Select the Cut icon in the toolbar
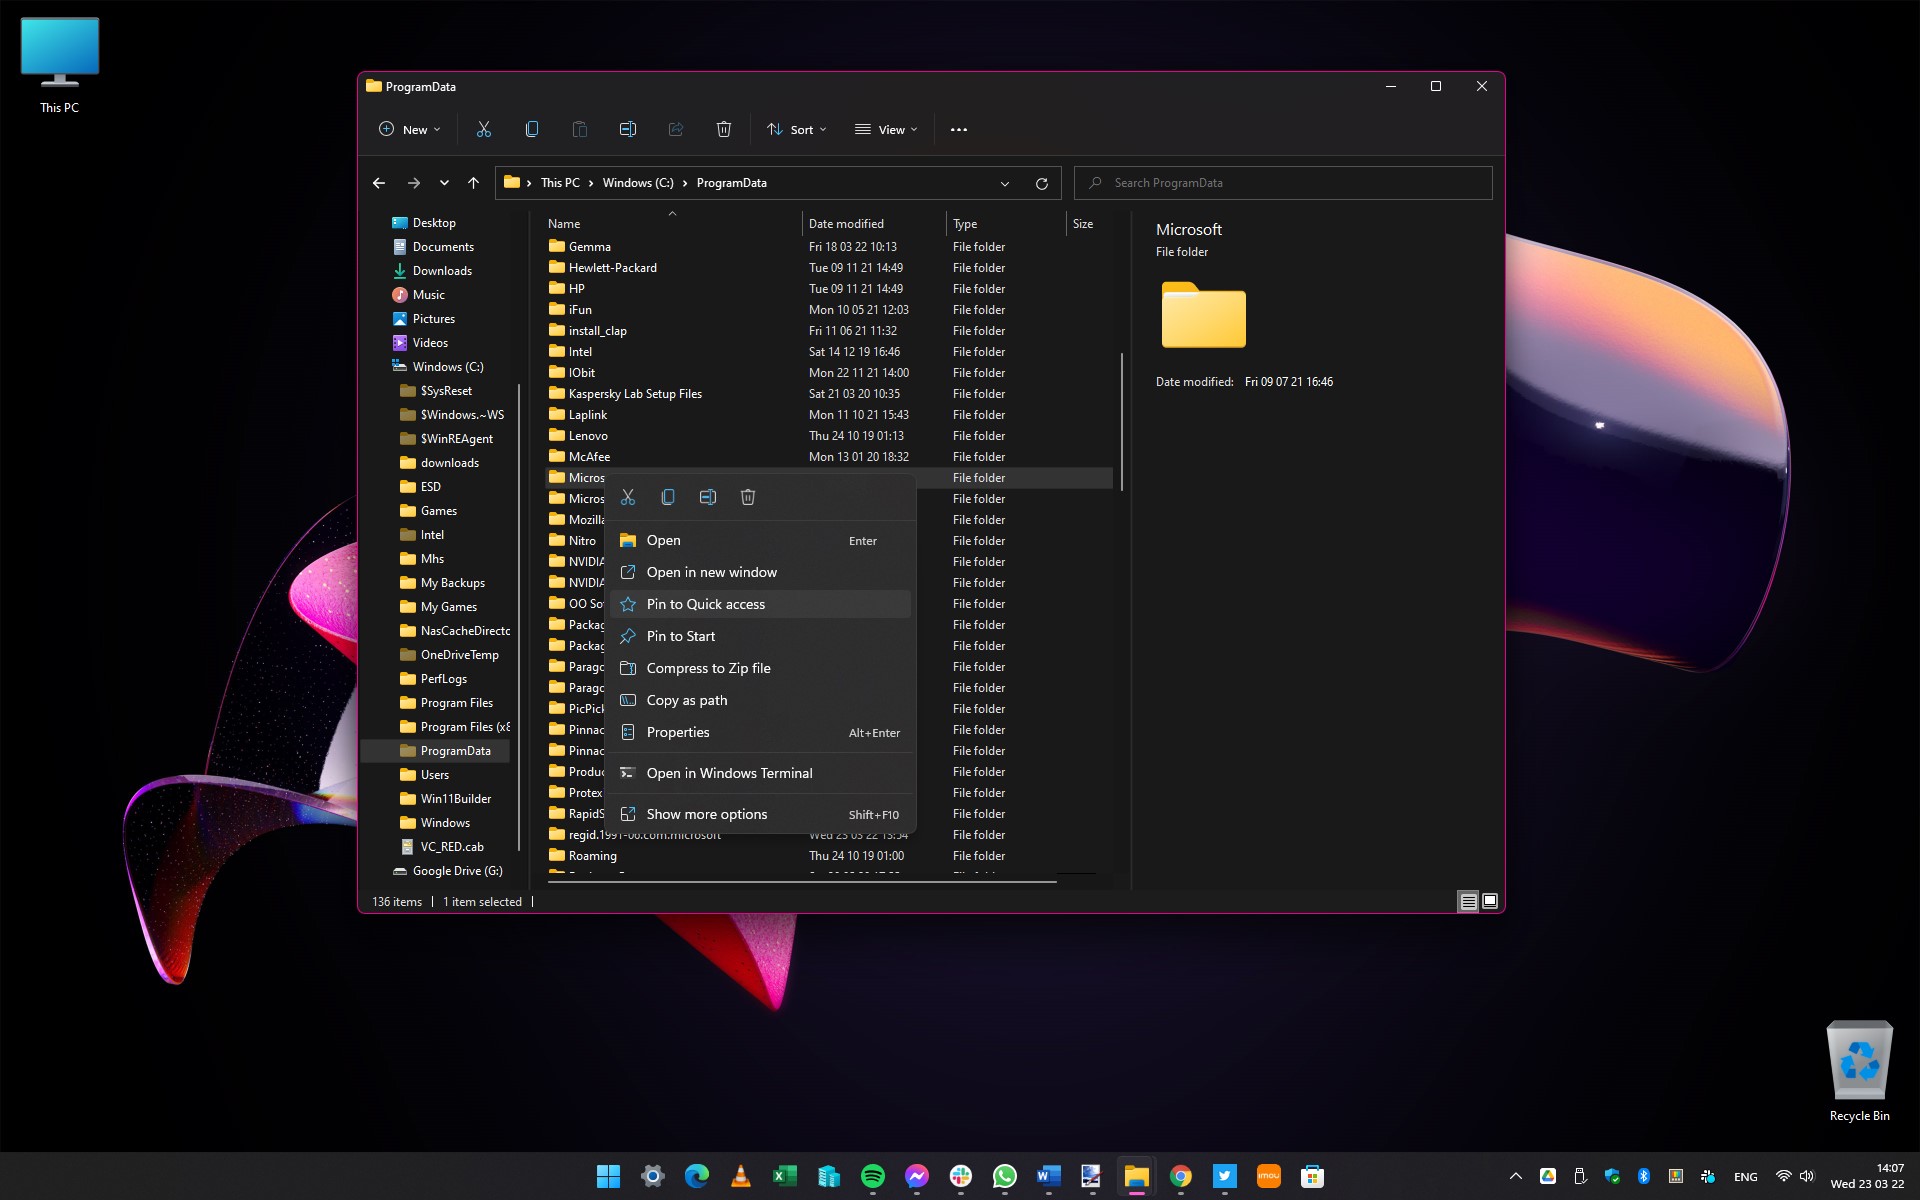 484,129
